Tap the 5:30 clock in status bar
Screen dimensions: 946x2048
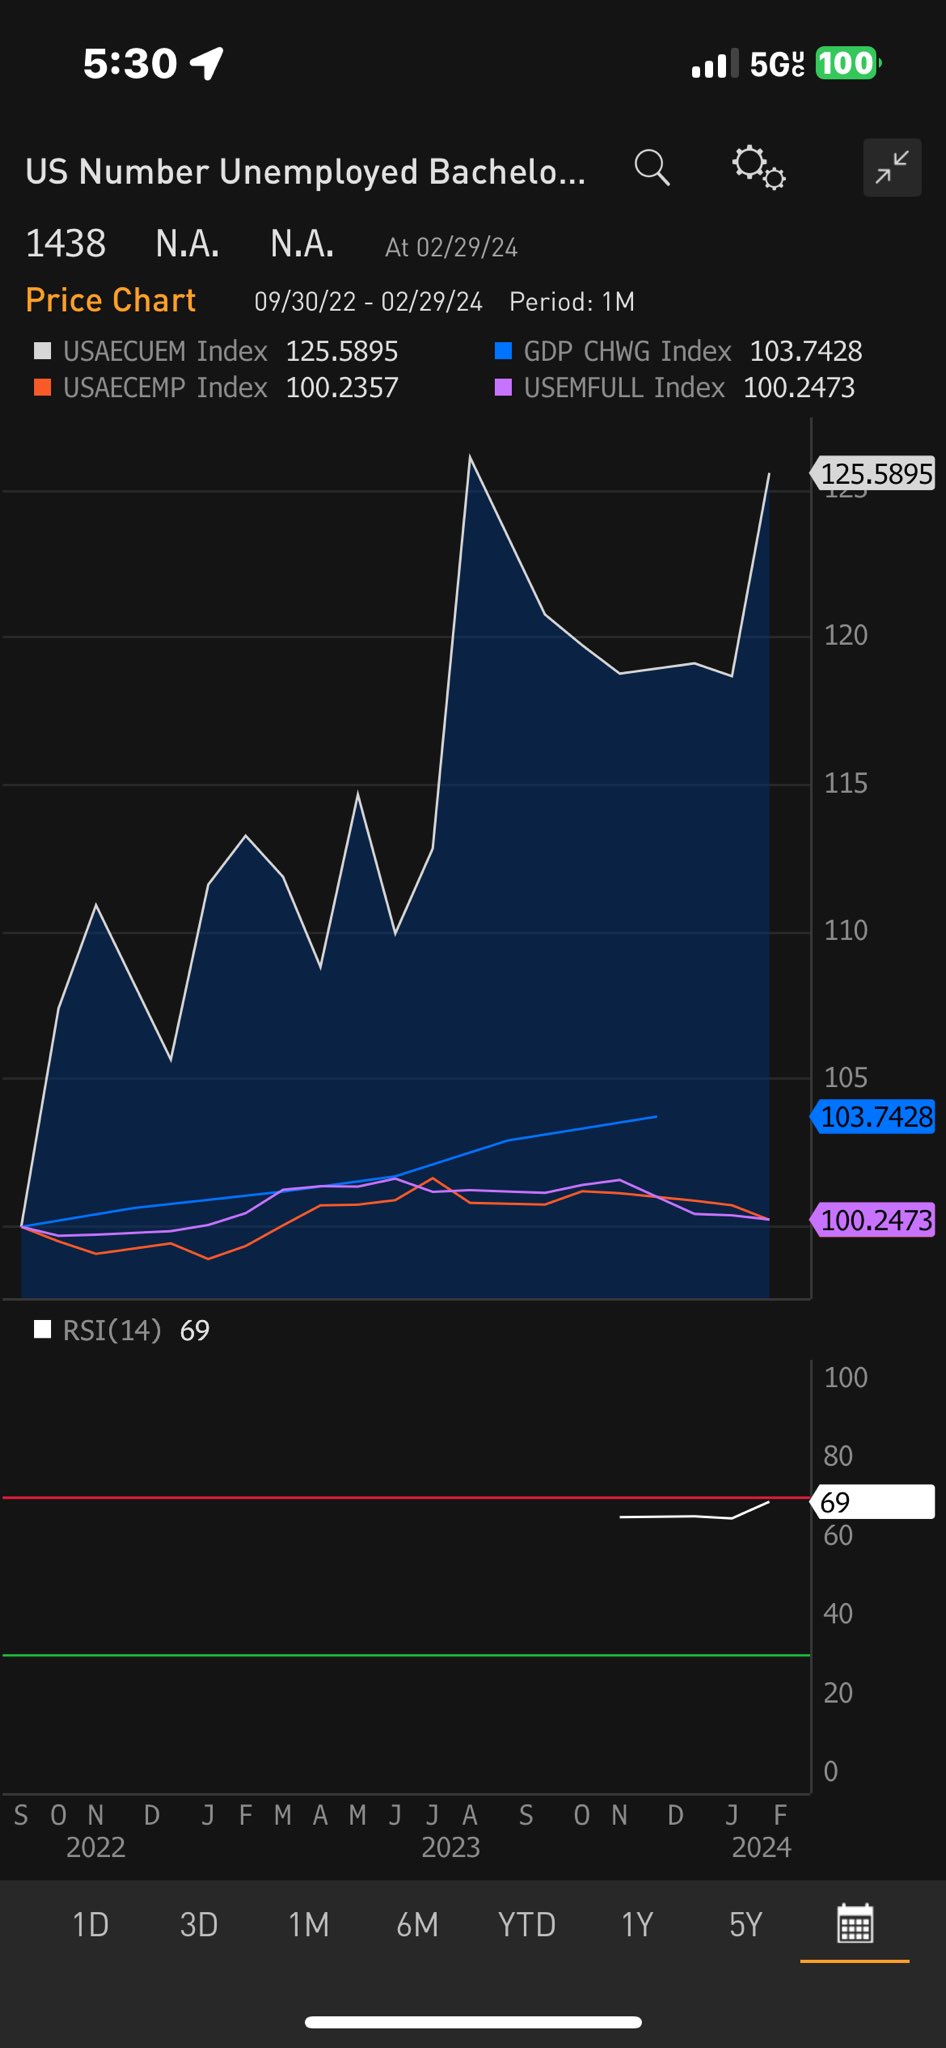130,64
